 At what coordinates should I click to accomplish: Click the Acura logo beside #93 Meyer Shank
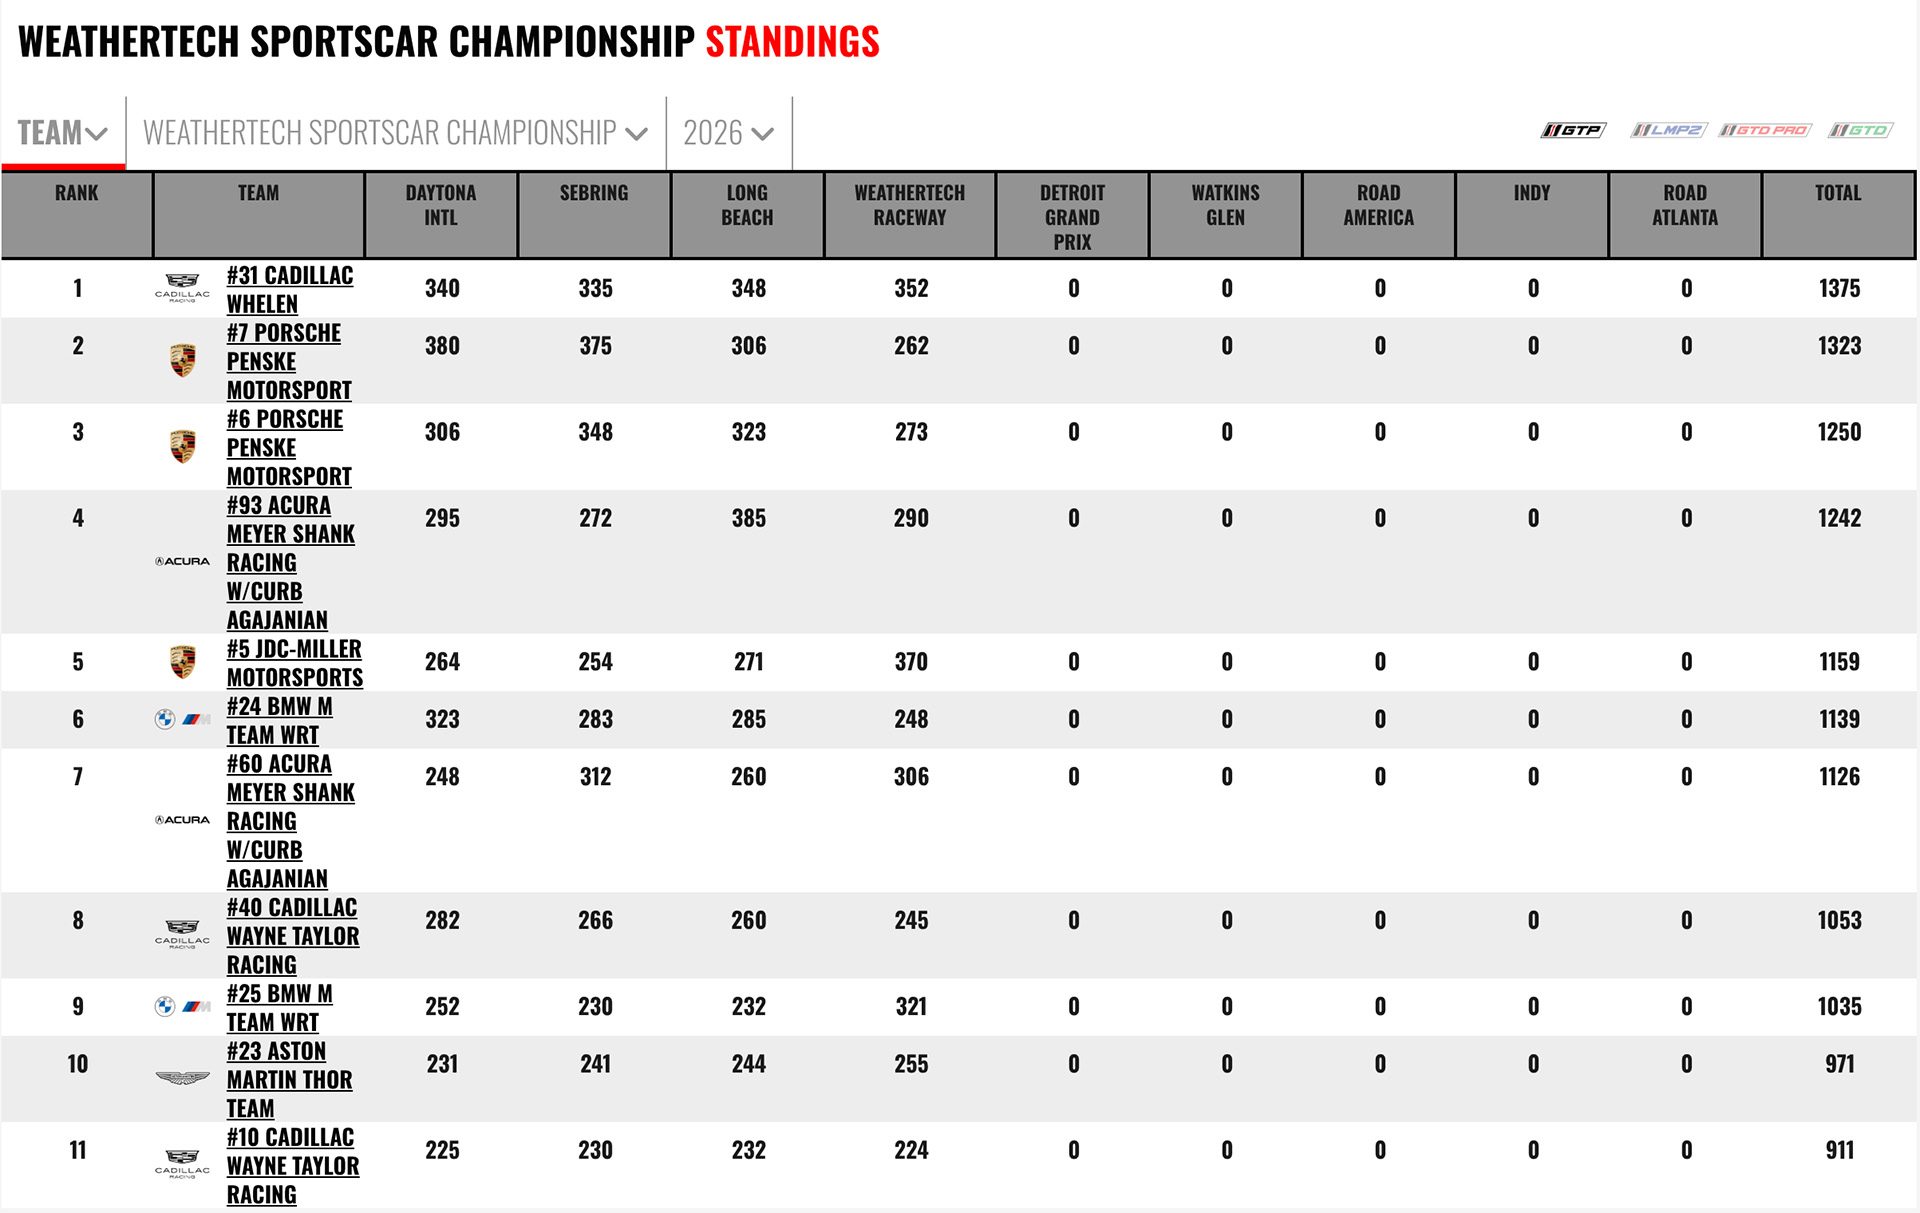coord(182,562)
